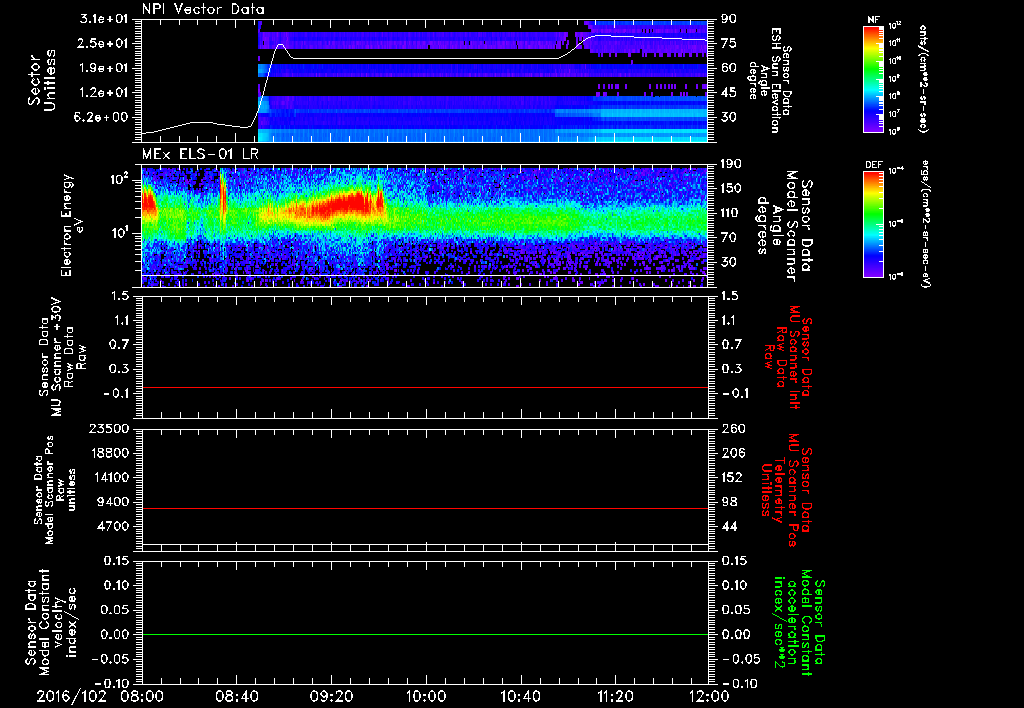
Task: Click the 11:20 time axis label
Action: pos(615,696)
